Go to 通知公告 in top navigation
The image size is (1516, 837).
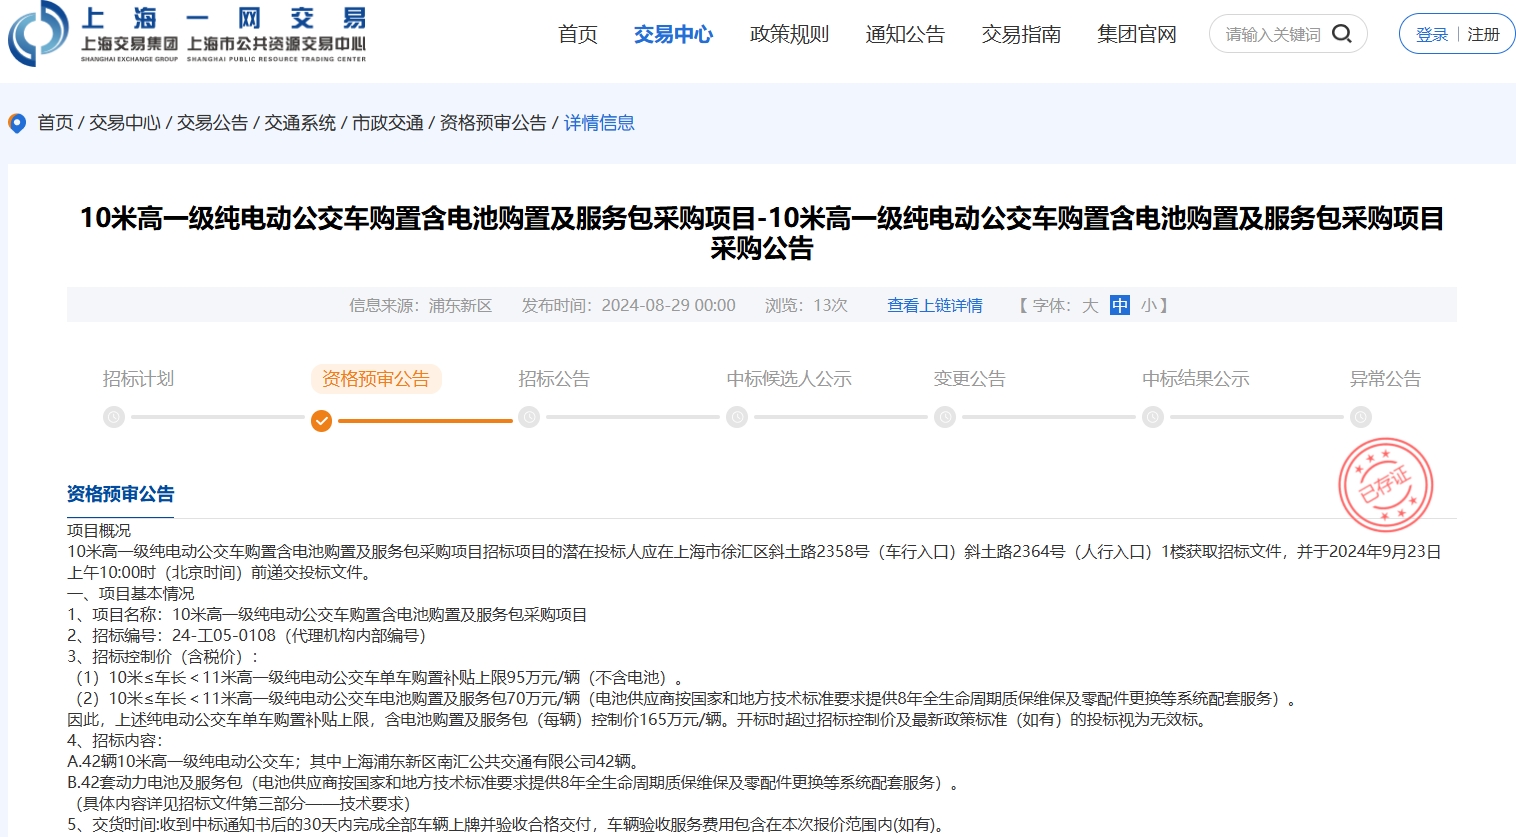point(905,35)
